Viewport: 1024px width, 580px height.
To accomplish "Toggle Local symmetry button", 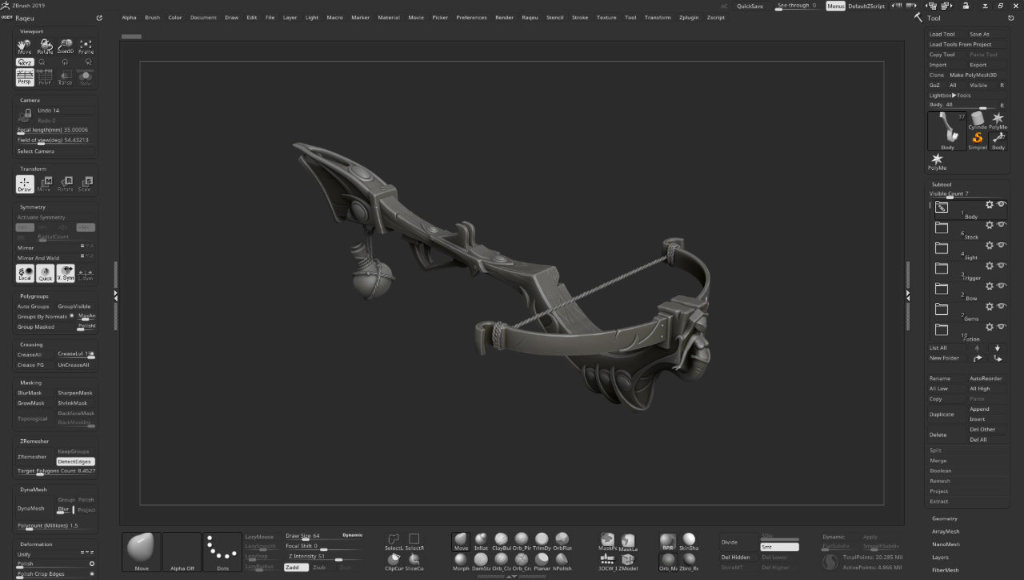I will pyautogui.click(x=25, y=273).
